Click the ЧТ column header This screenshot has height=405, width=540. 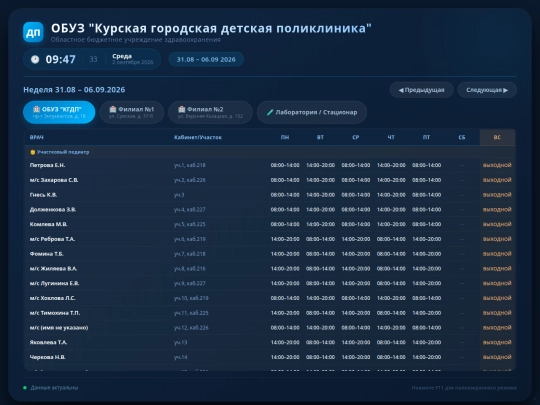click(x=391, y=137)
